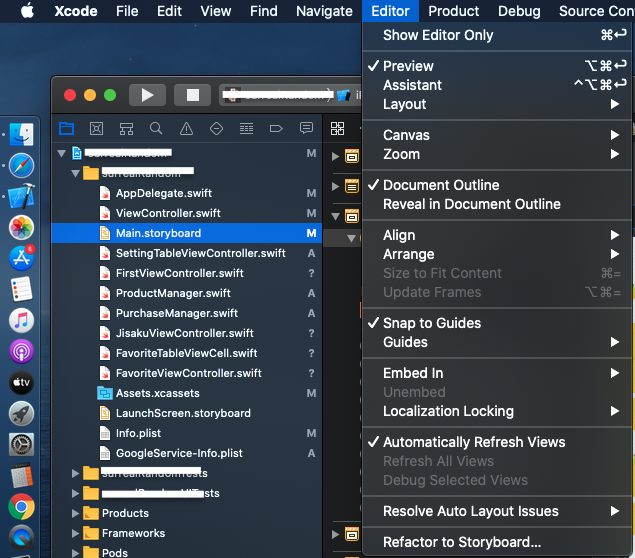
Task: Choose Refactor to Storyboard…
Action: [x=497, y=542]
